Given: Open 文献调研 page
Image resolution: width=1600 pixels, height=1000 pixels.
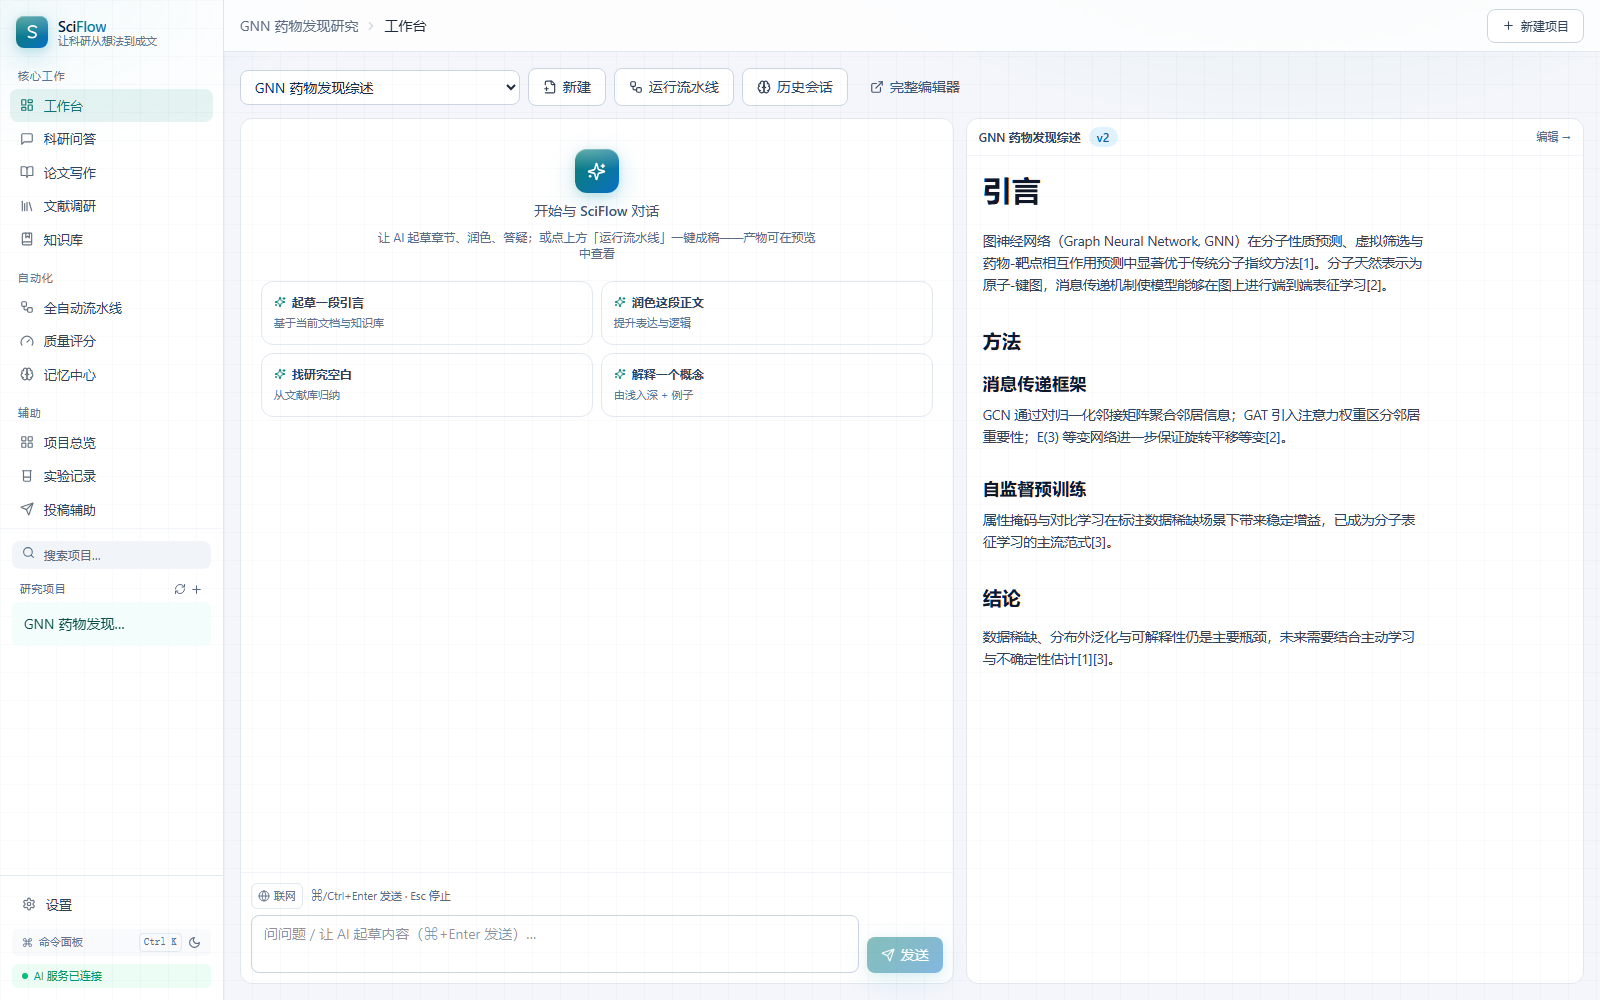Looking at the screenshot, I should click(x=111, y=206).
